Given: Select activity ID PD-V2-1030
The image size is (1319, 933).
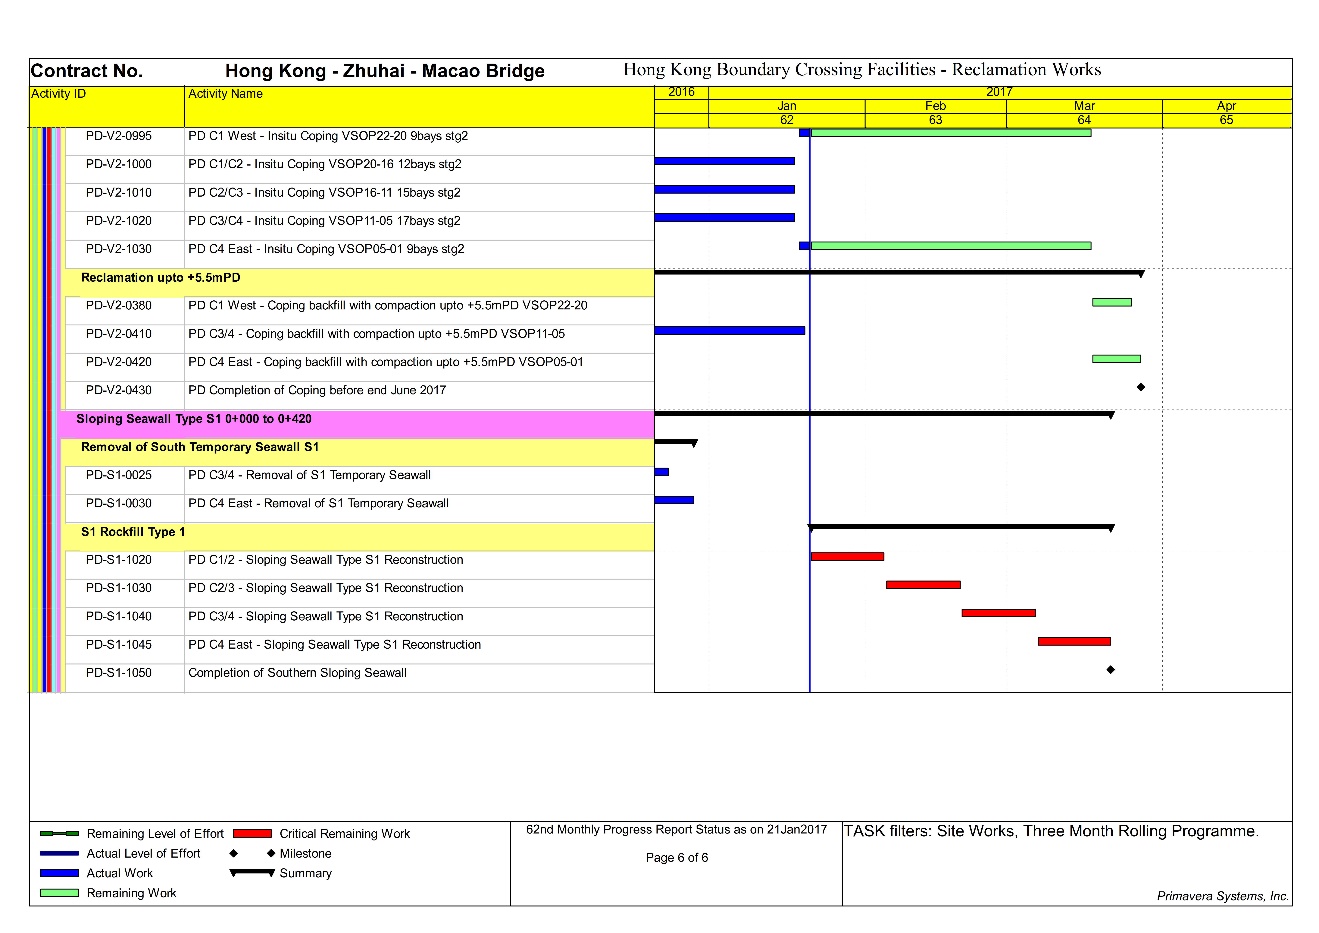Looking at the screenshot, I should (x=119, y=249).
